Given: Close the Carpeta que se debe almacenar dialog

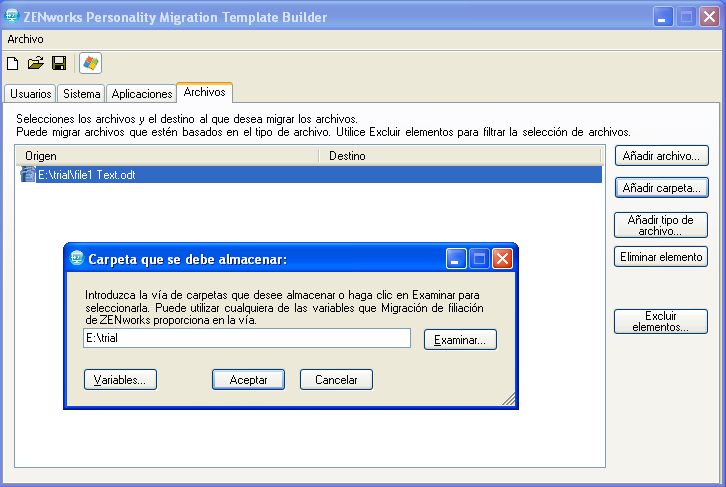Looking at the screenshot, I should [x=502, y=259].
